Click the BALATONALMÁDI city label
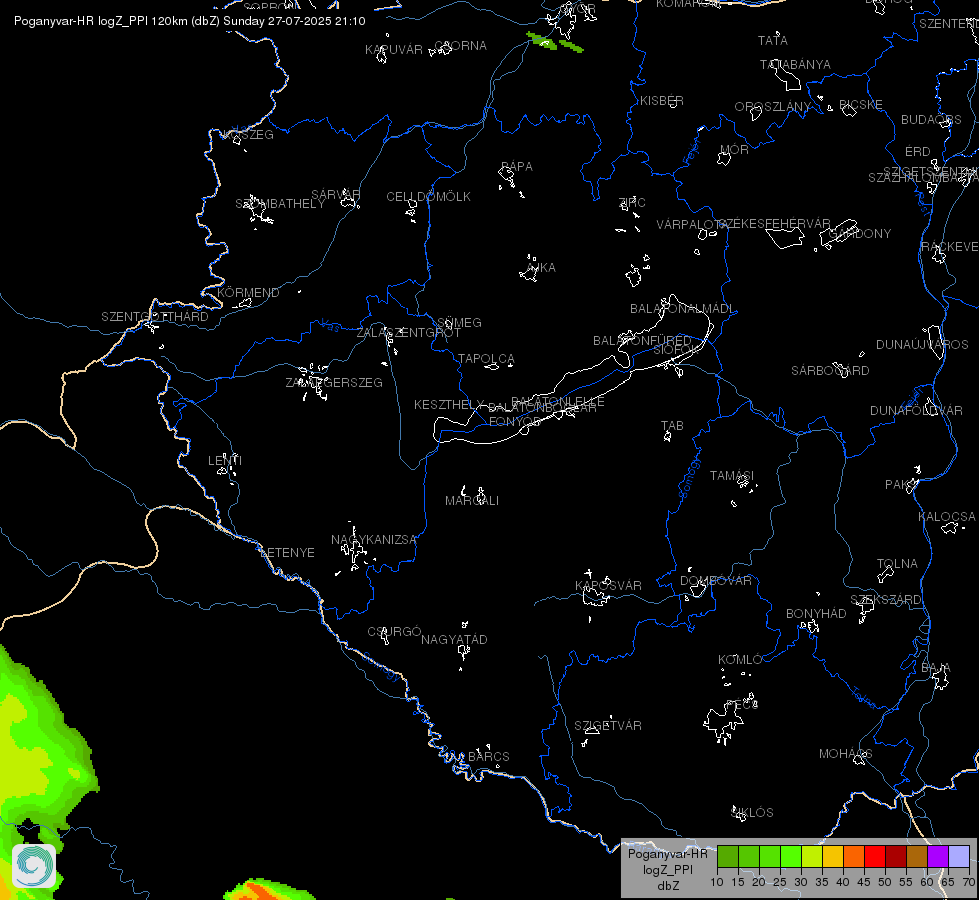 (682, 309)
